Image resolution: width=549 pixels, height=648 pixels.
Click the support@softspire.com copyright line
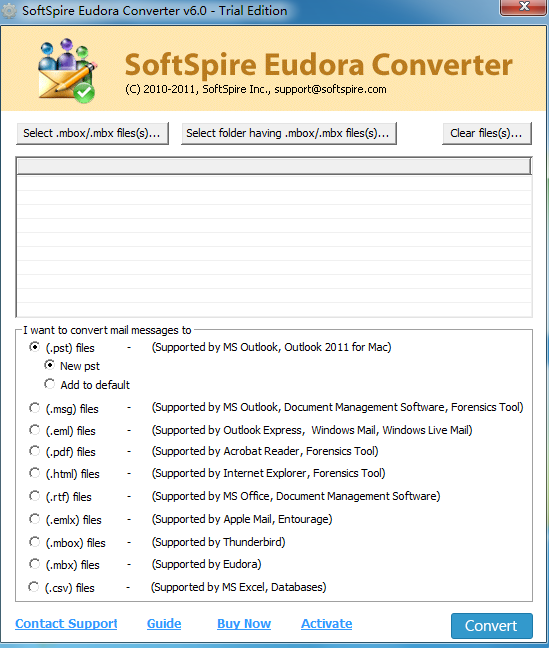click(x=256, y=89)
